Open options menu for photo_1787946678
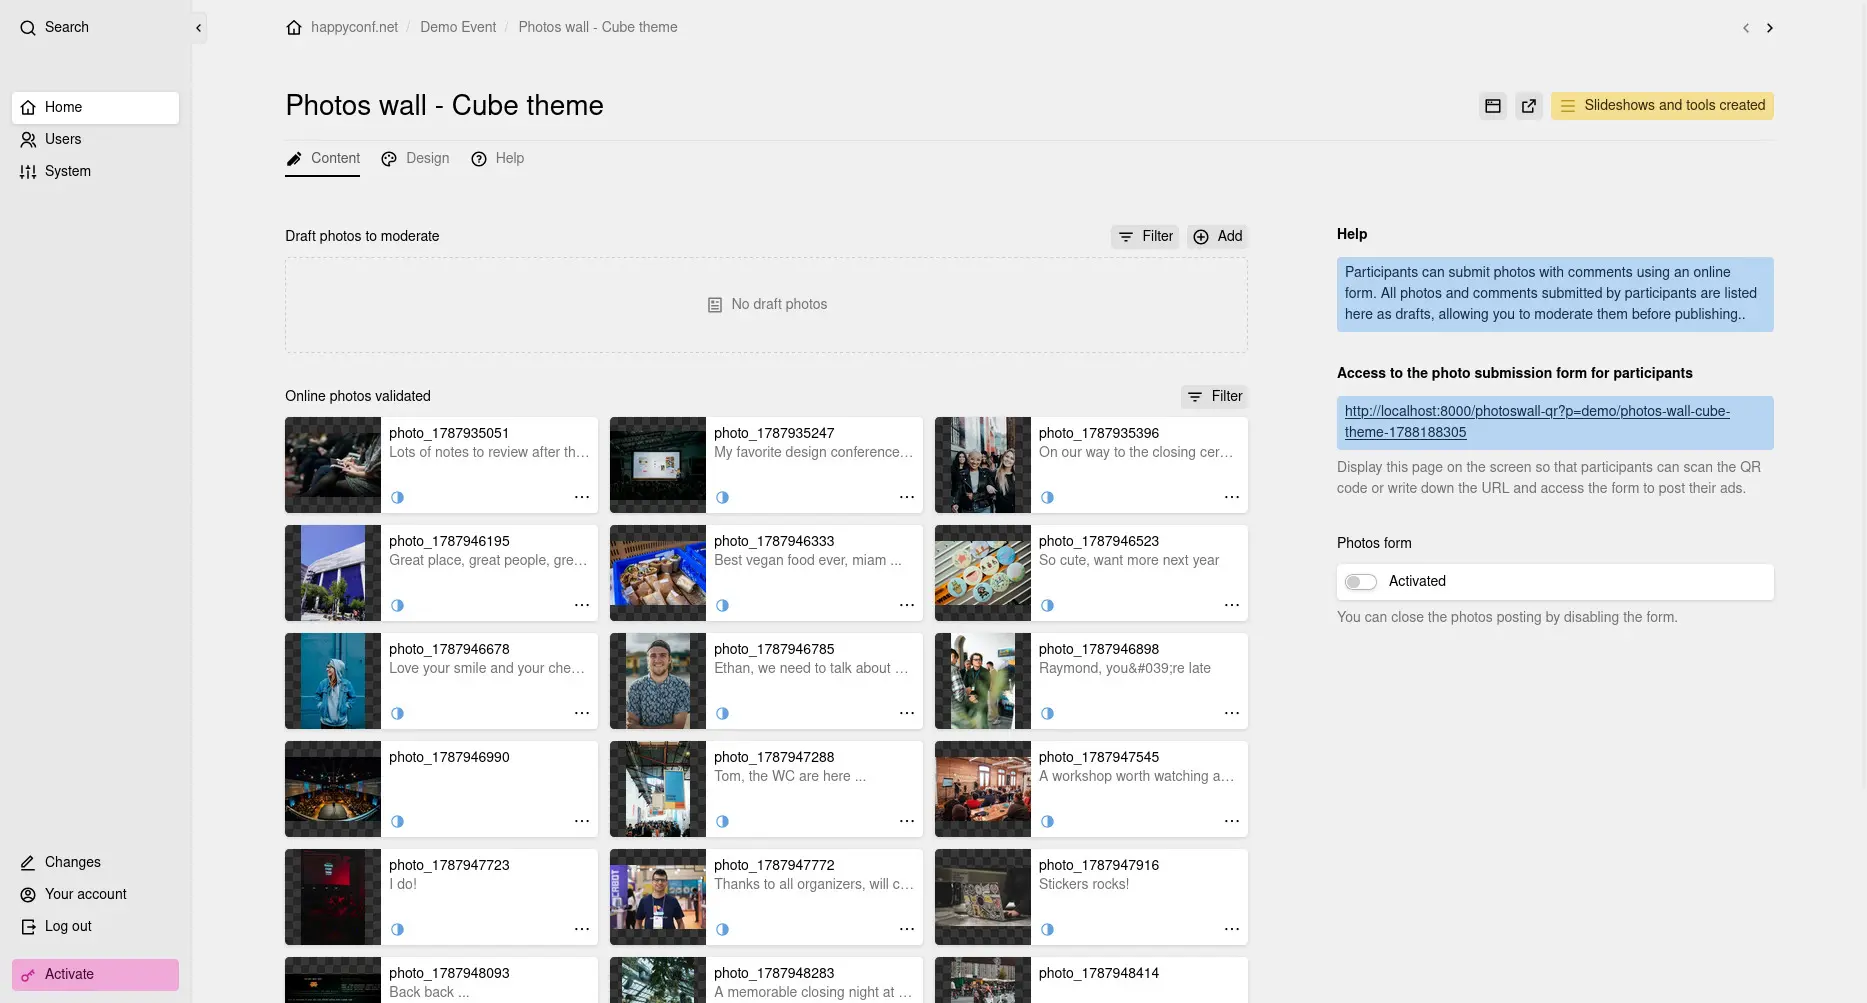This screenshot has width=1867, height=1003. pos(582,714)
